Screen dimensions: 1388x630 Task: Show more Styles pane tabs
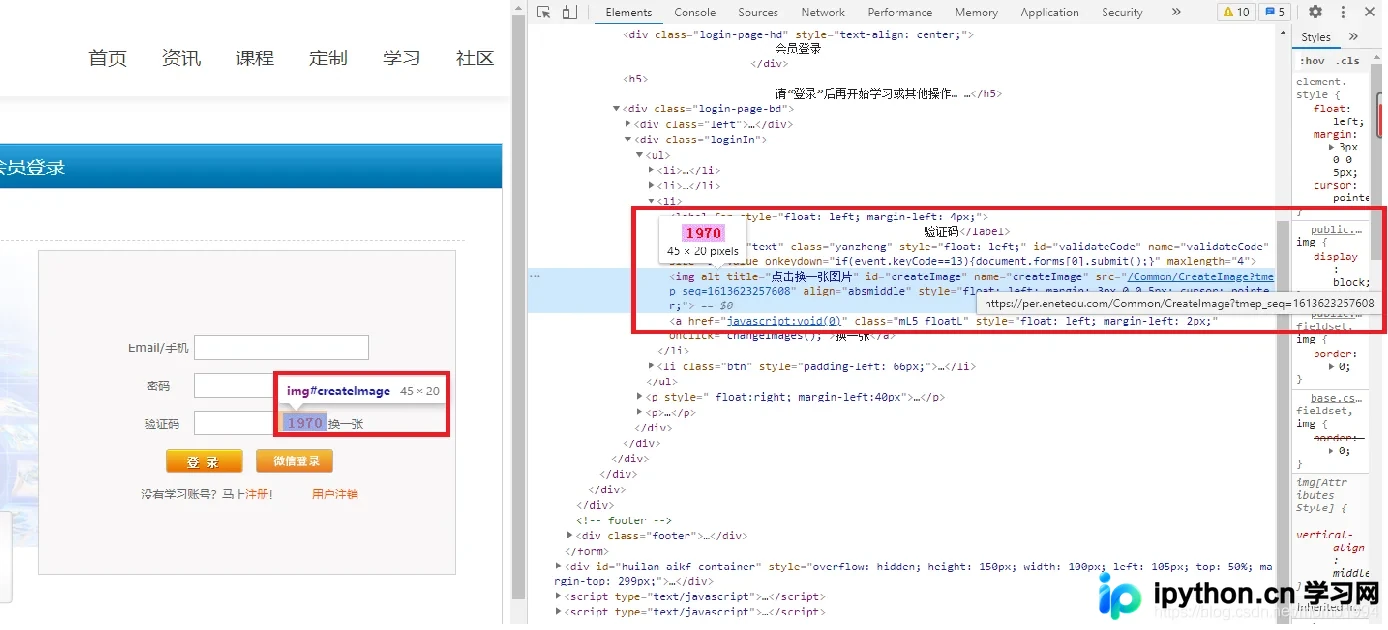pos(1353,37)
